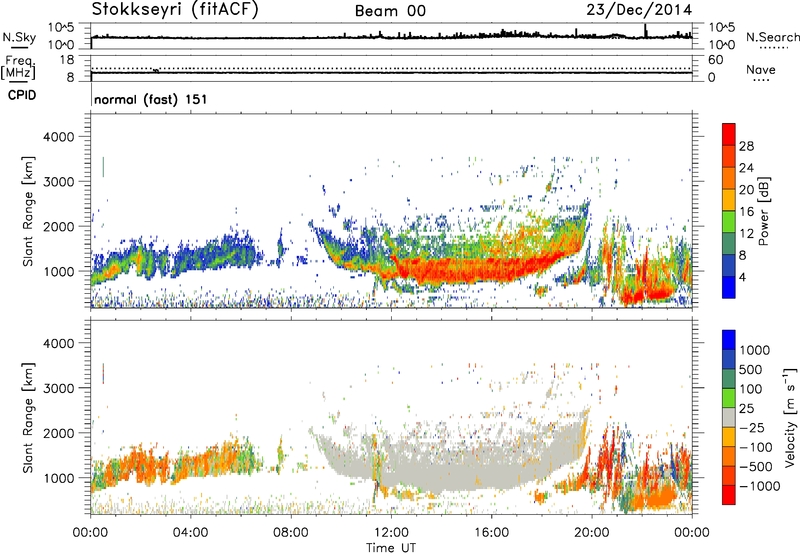Click the 'Stokkseyri (fitACF)' title text
This screenshot has height=554, width=800.
pyautogui.click(x=174, y=10)
